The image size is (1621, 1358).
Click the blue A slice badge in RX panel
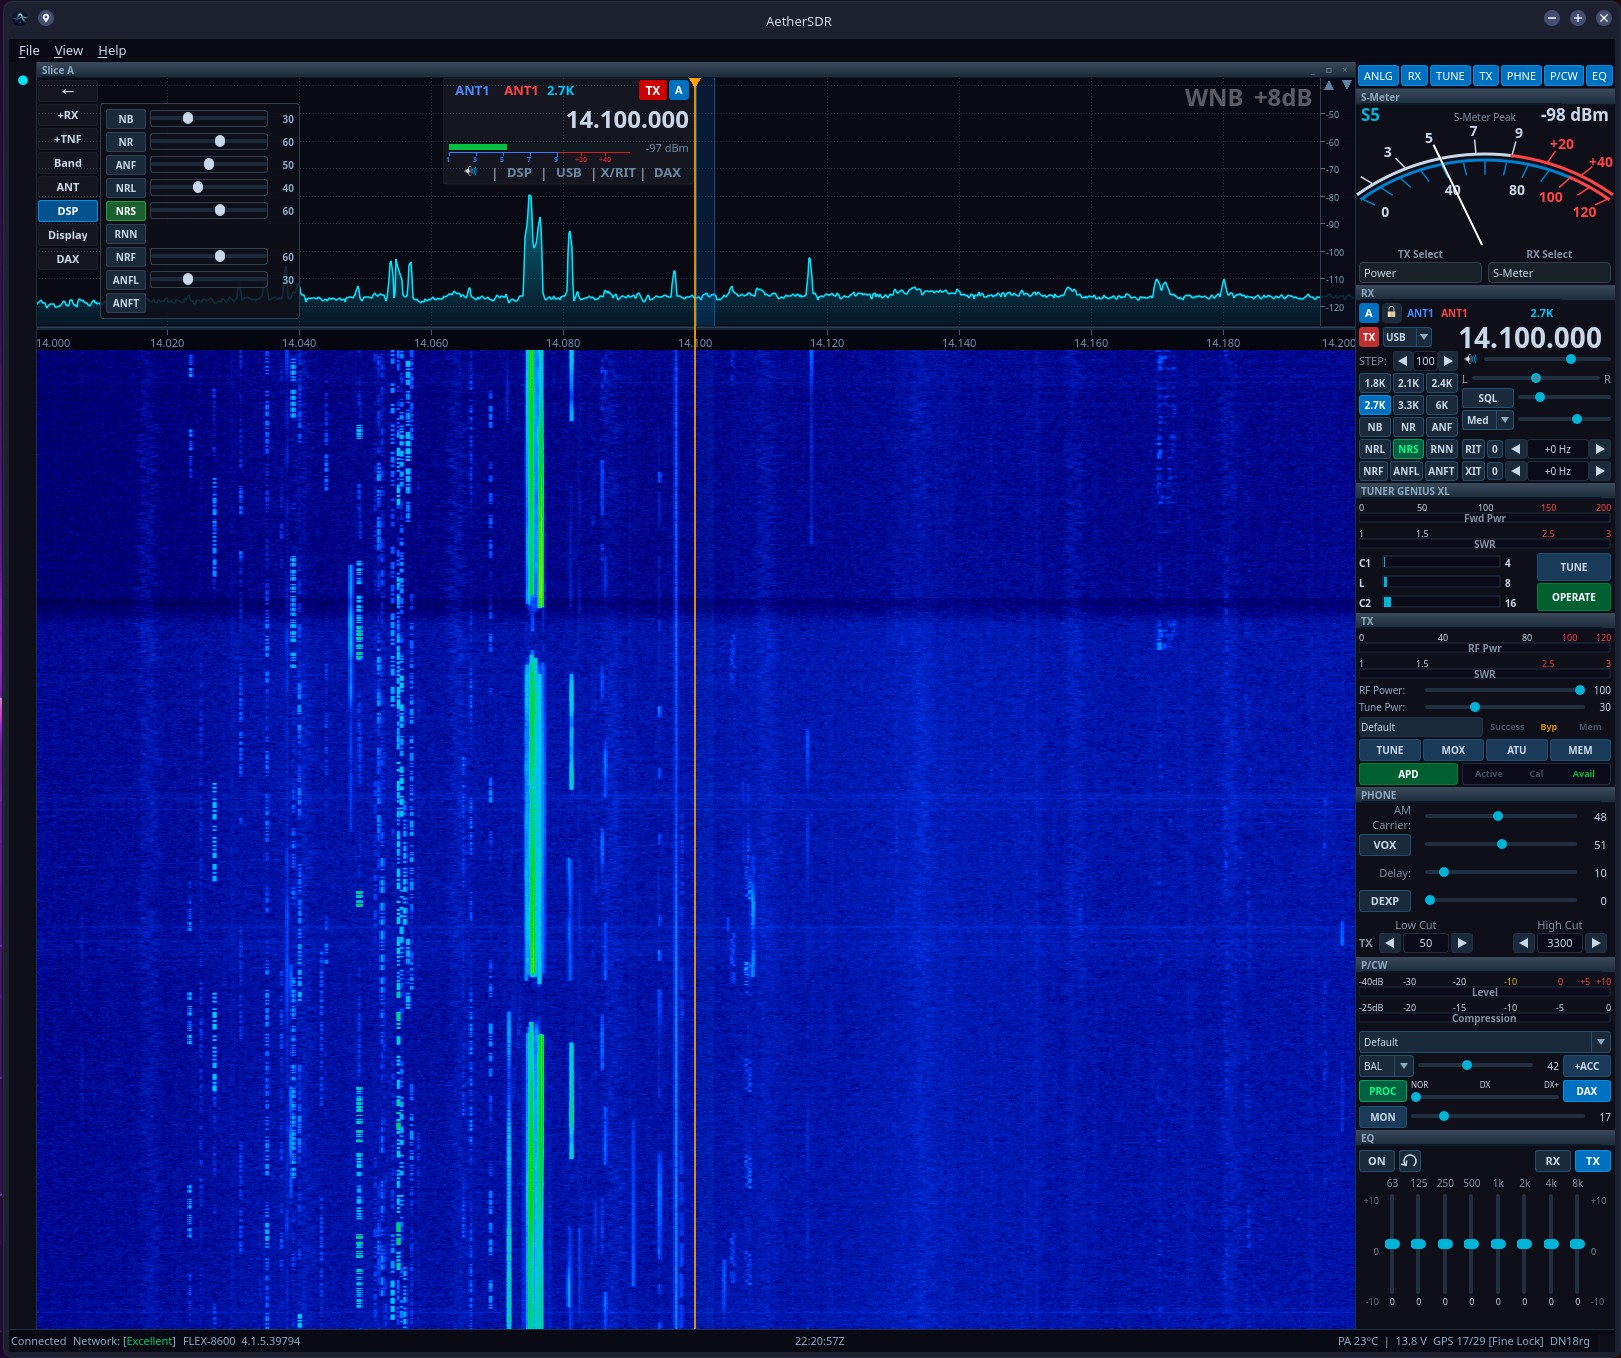point(1369,313)
